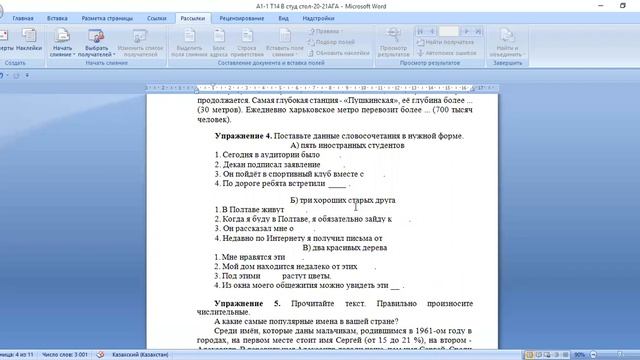Image resolution: width=640 pixels, height=360 pixels.
Task: Open the Надстройки tab
Action: pyautogui.click(x=318, y=18)
